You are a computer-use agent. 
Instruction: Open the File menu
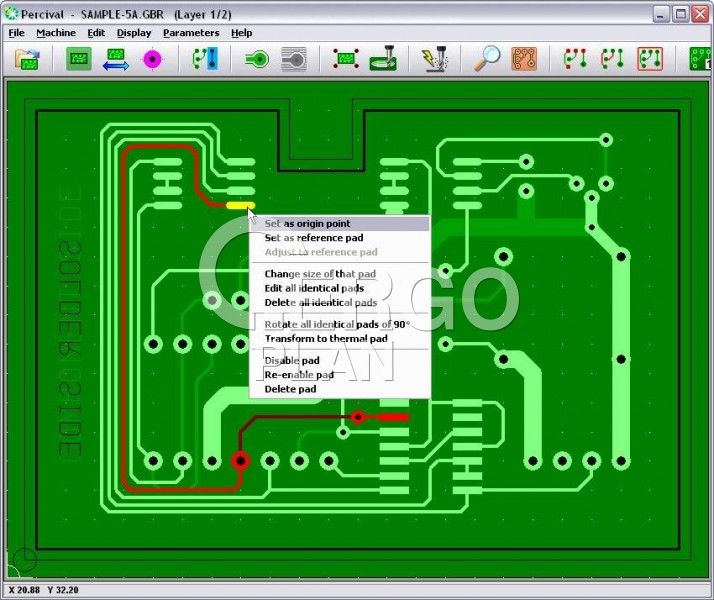[x=17, y=32]
